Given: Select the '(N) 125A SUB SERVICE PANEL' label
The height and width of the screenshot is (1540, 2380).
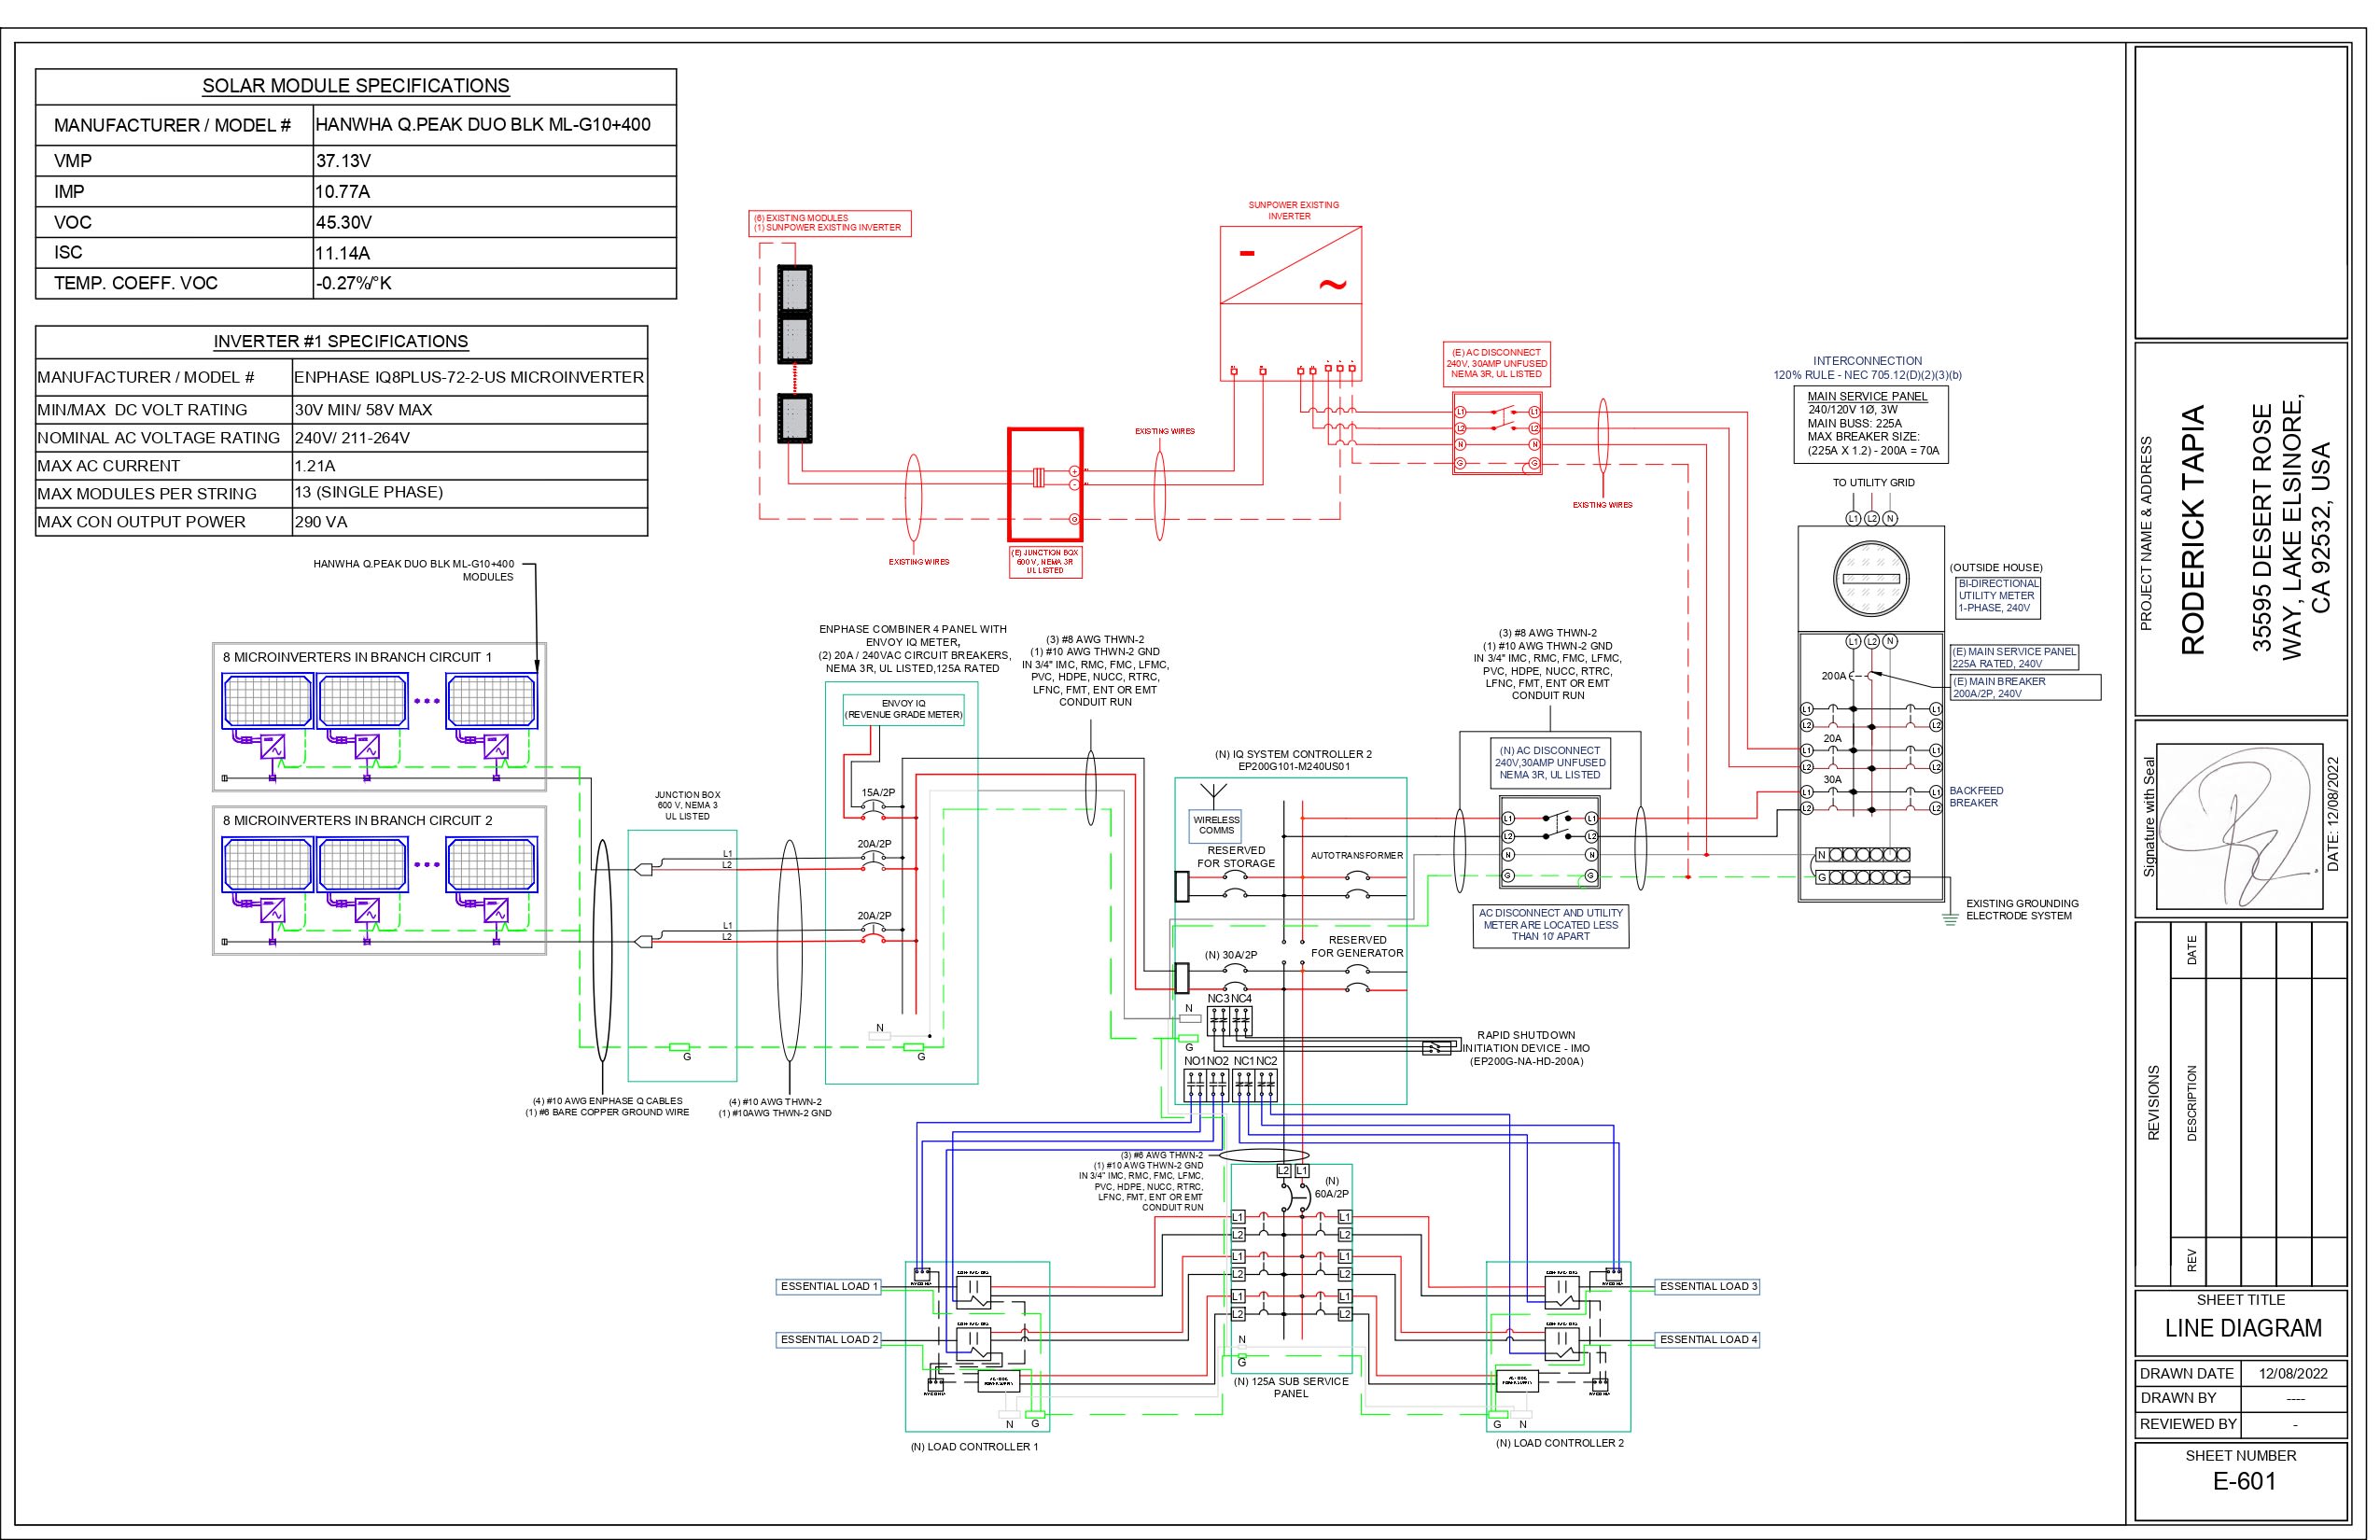Looking at the screenshot, I should pyautogui.click(x=1290, y=1387).
